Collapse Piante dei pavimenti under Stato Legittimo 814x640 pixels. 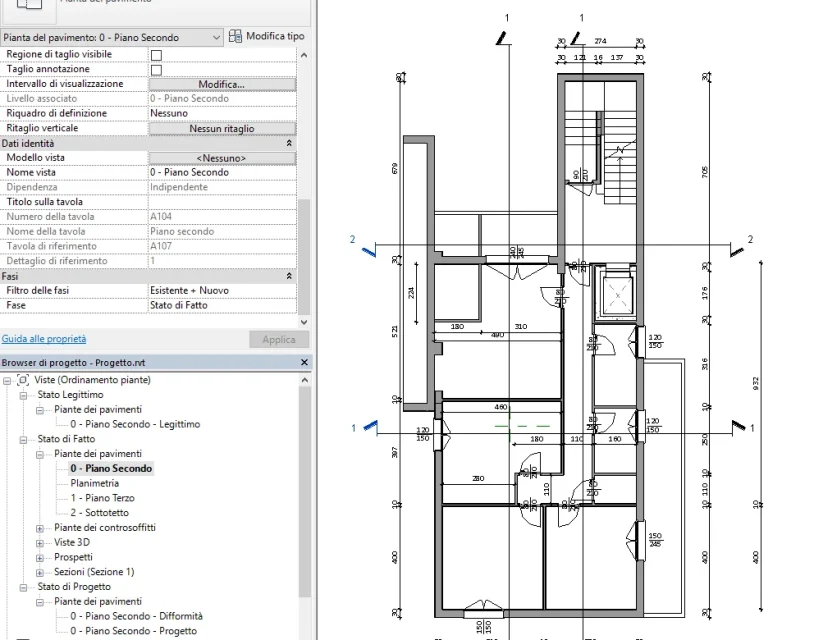pyautogui.click(x=40, y=410)
